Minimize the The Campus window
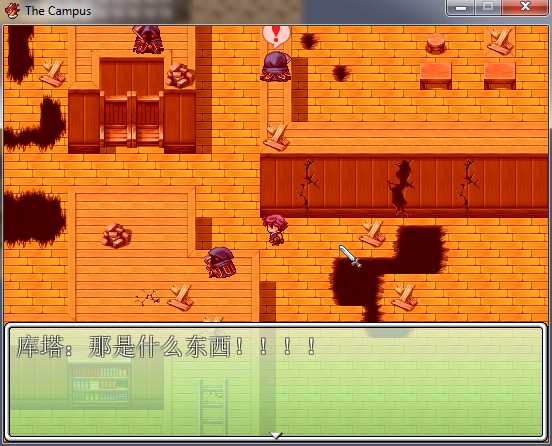 pos(461,8)
